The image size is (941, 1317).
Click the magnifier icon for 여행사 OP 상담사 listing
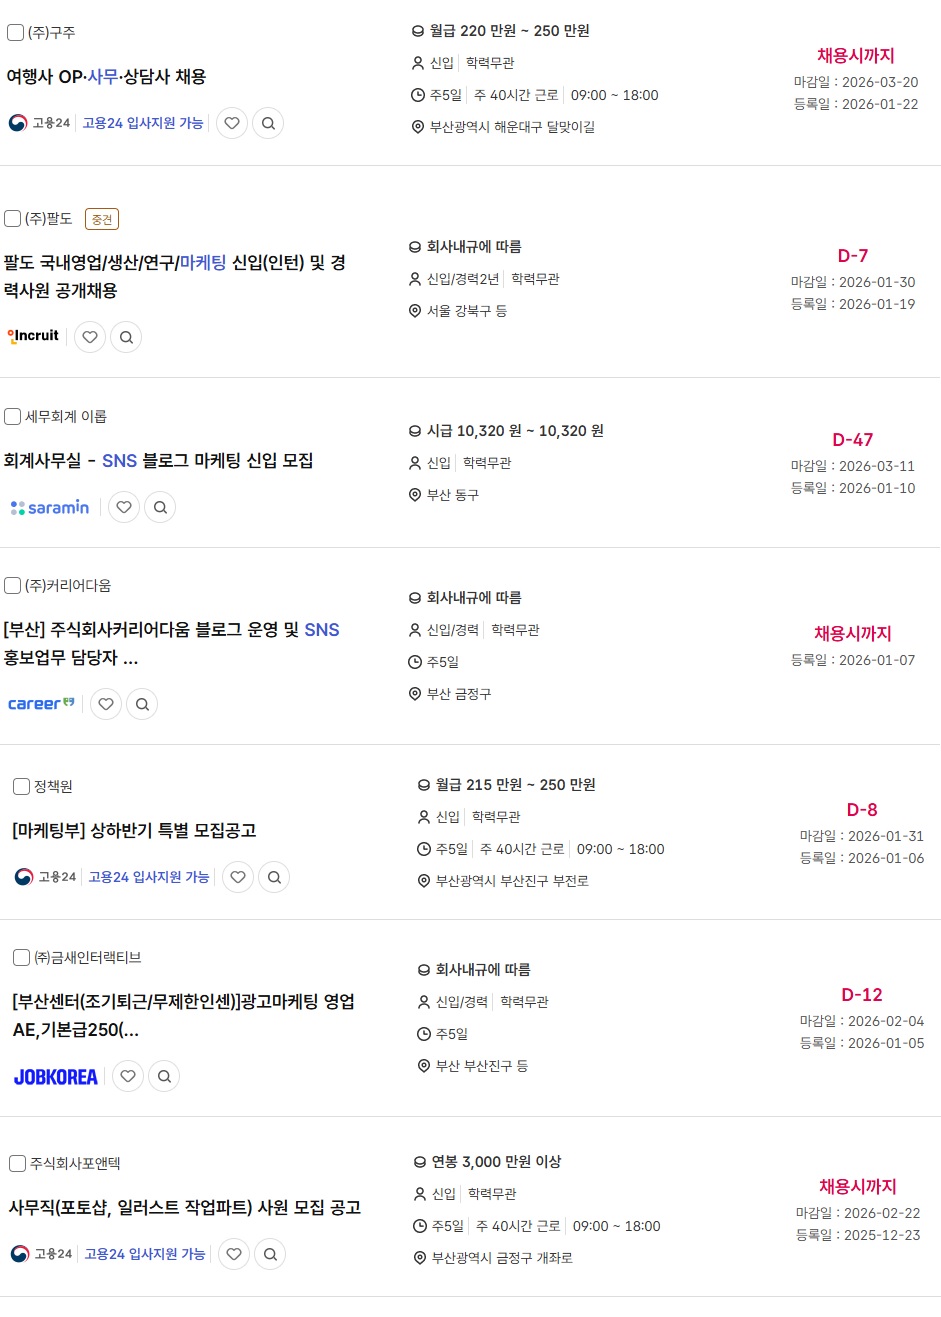click(268, 123)
